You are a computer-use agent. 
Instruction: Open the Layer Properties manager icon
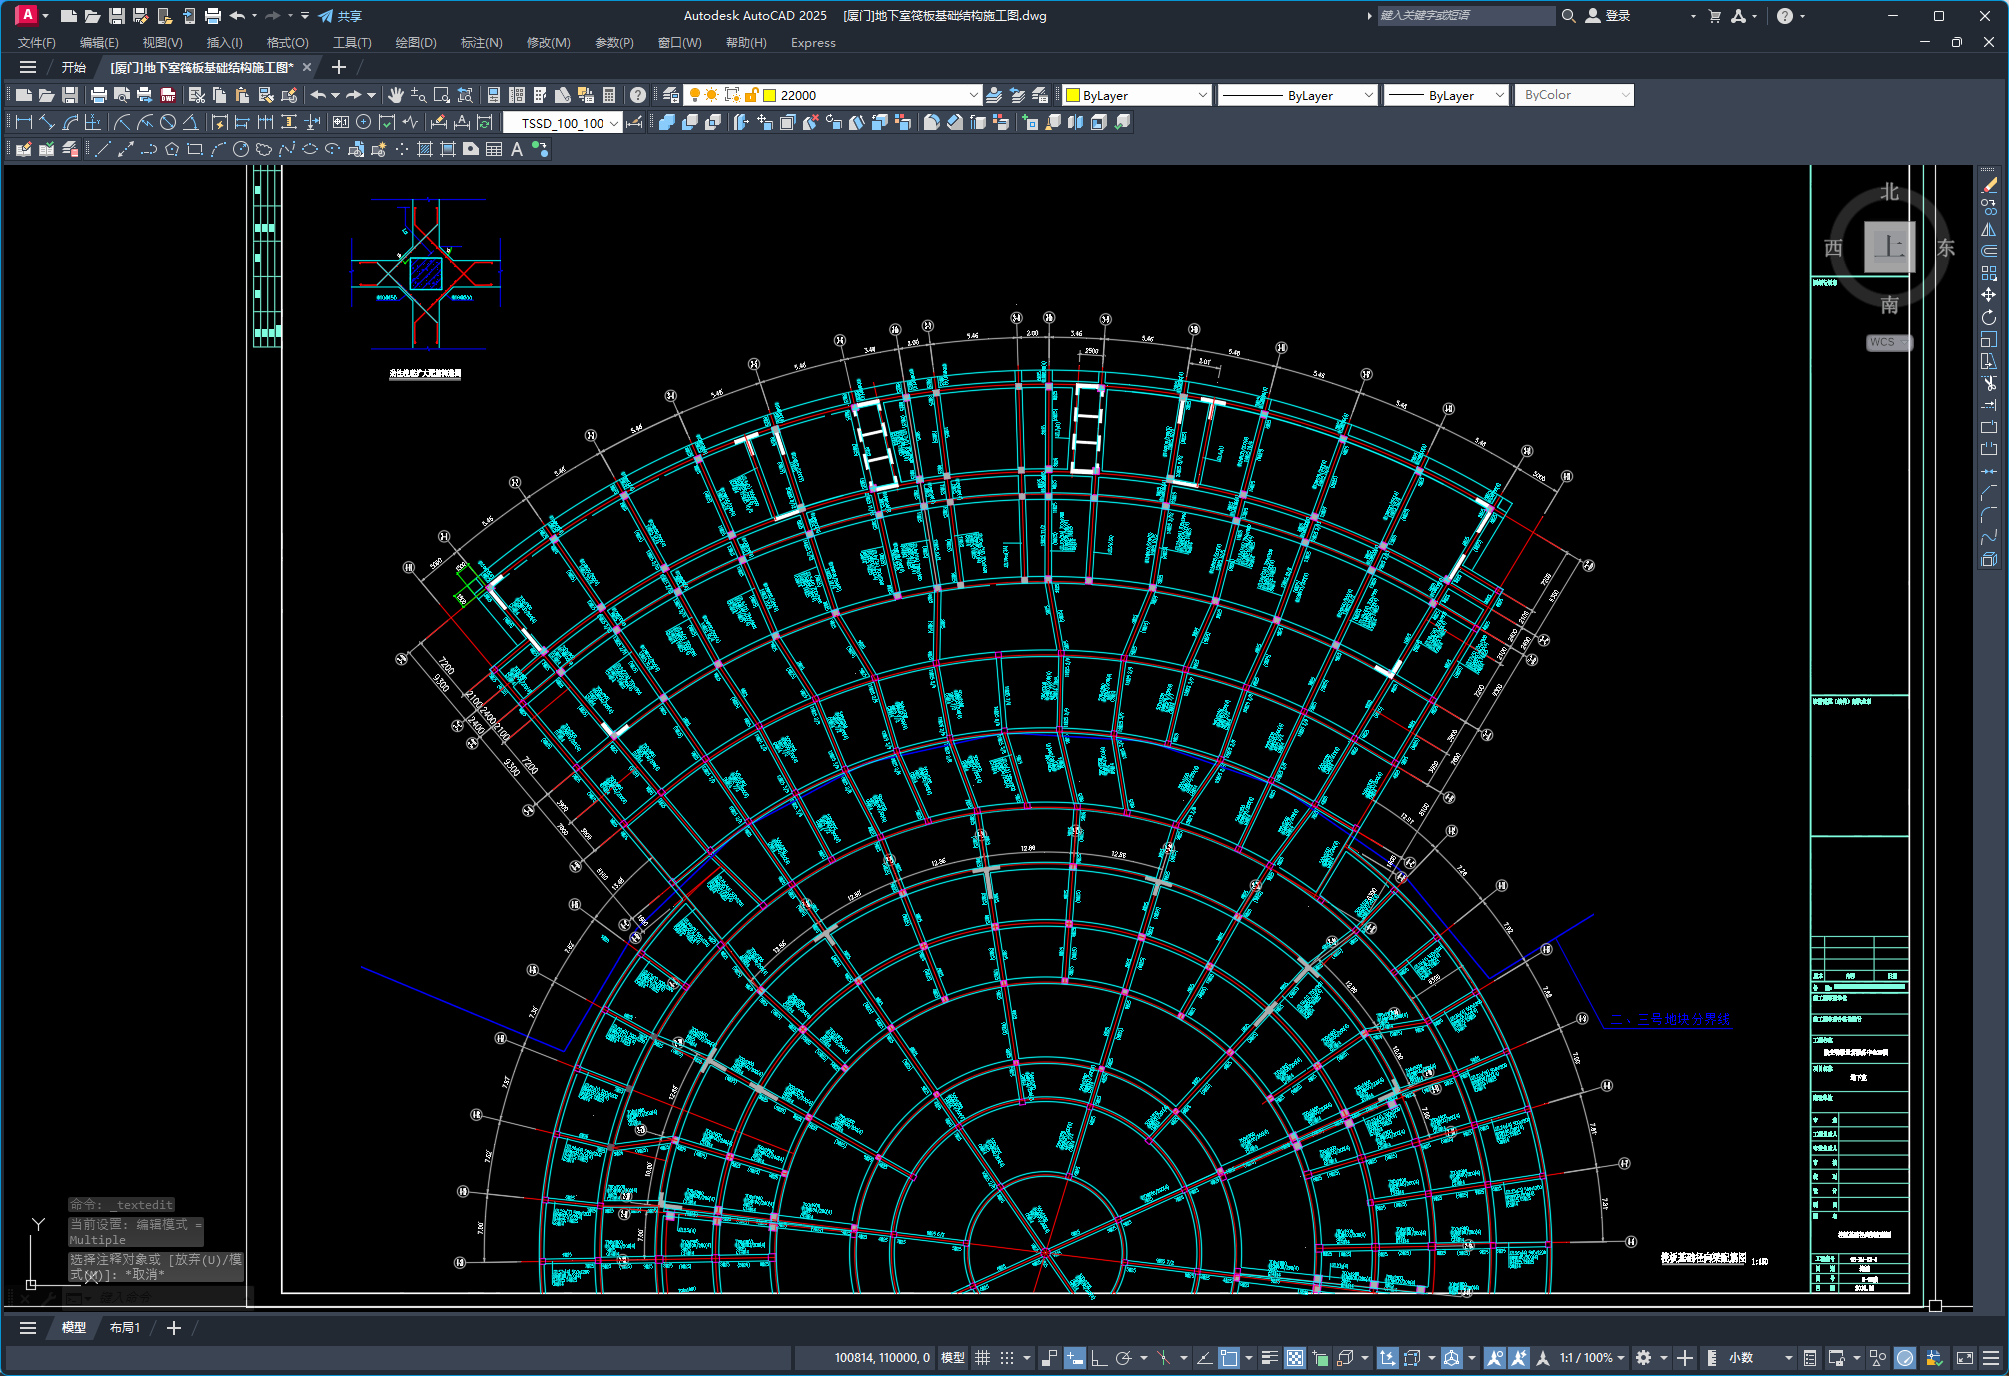point(671,95)
